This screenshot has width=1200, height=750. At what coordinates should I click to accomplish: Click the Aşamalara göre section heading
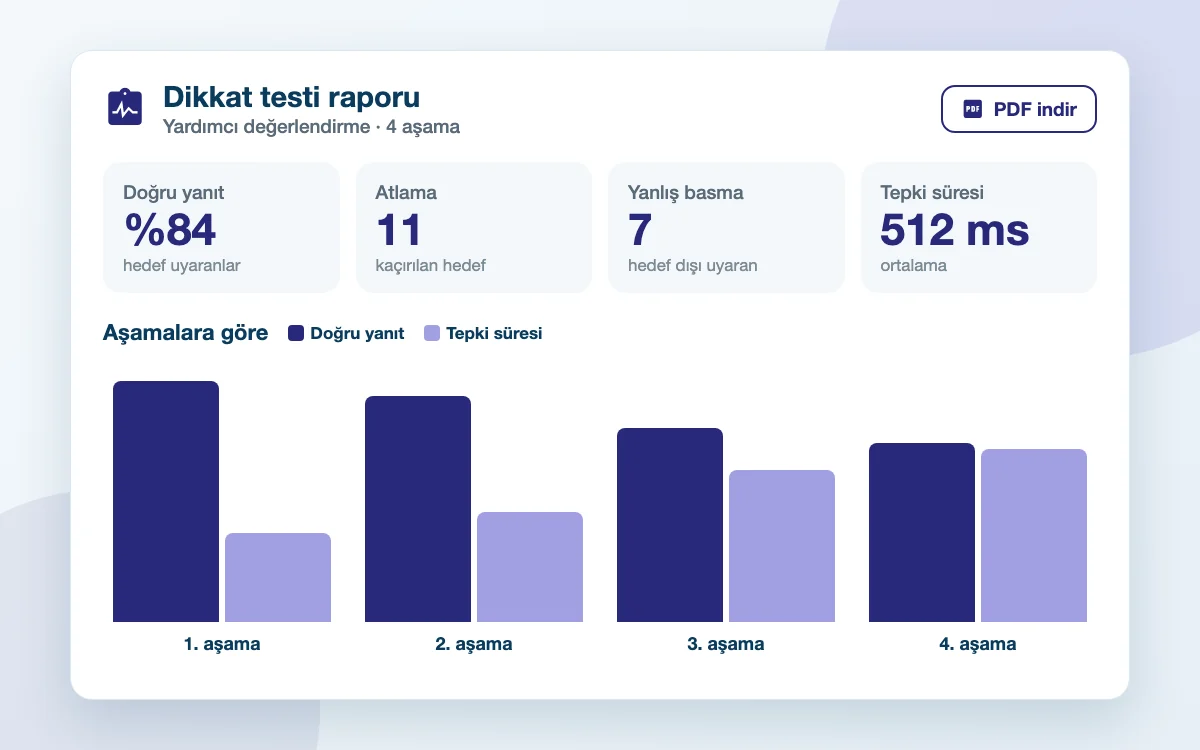pos(185,333)
